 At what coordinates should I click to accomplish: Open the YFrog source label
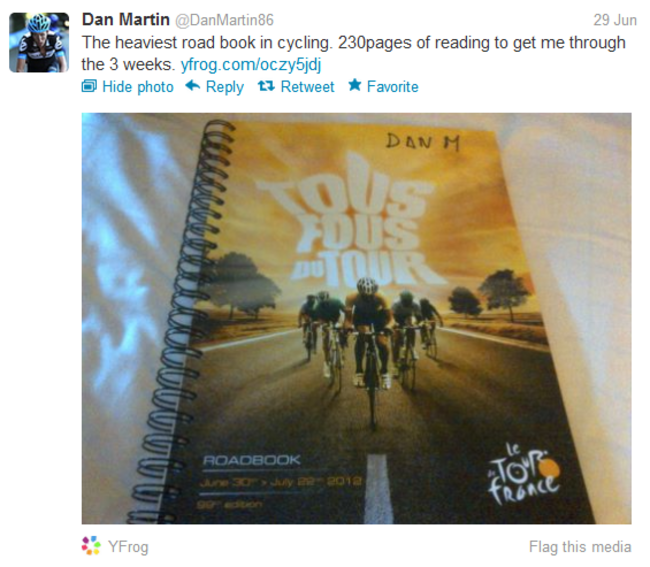tap(128, 547)
